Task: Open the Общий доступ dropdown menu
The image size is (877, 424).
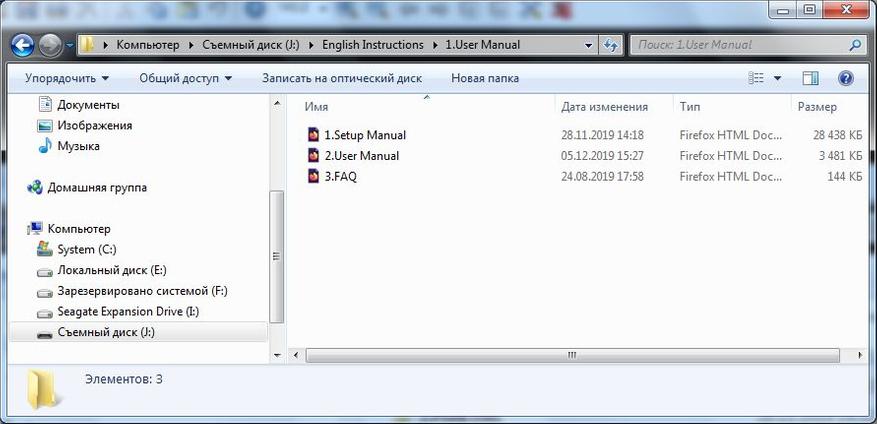Action: click(x=185, y=78)
